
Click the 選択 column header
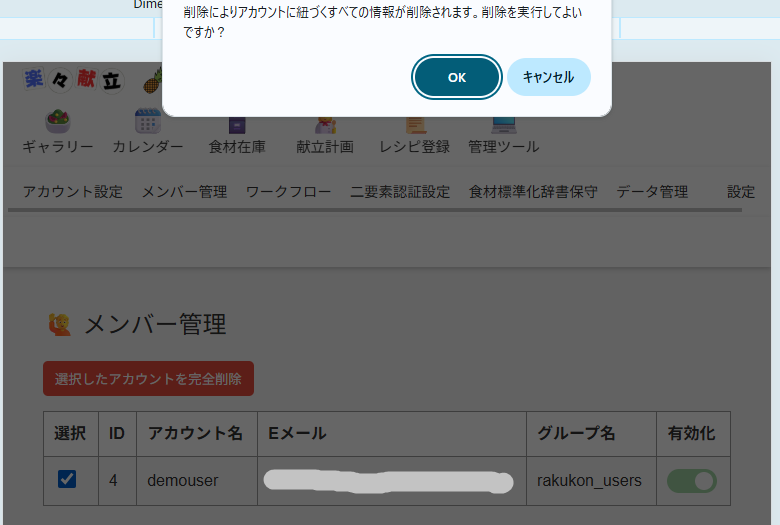(70, 433)
